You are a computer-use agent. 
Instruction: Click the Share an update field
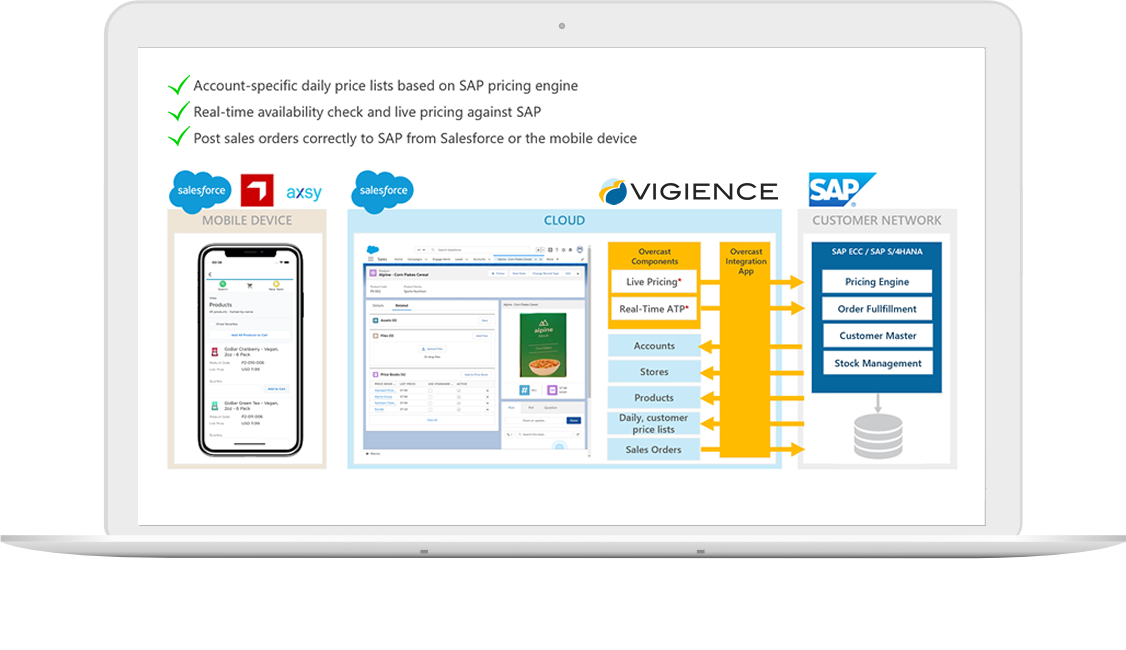[x=534, y=420]
